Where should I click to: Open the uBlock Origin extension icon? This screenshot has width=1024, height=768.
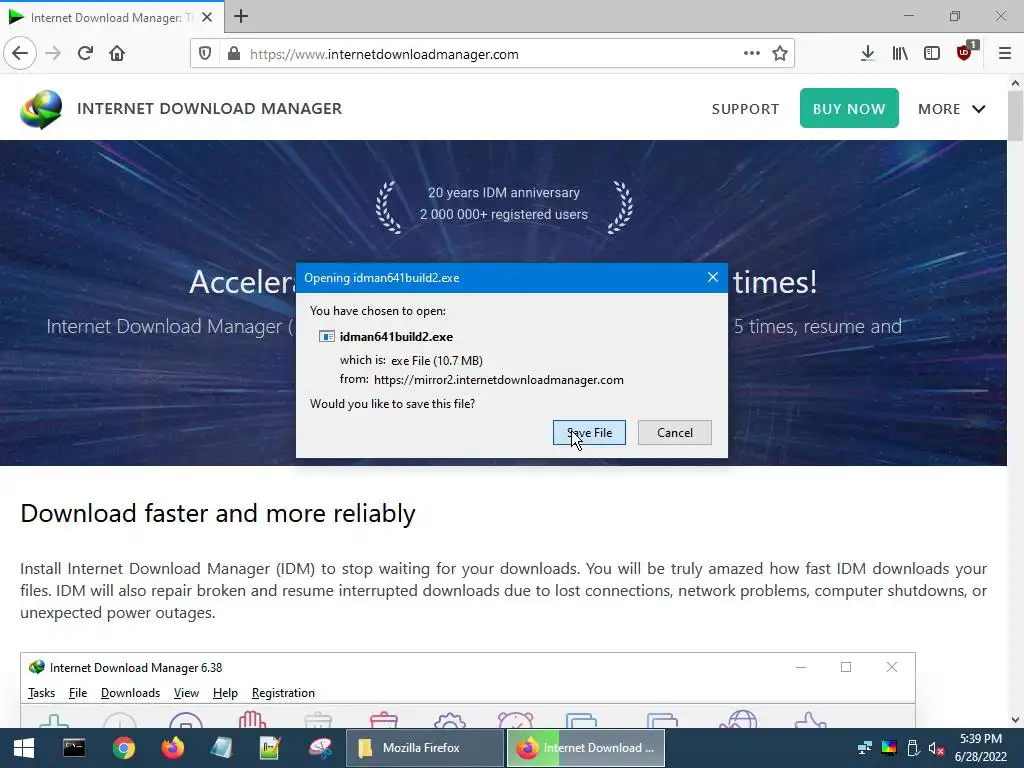(x=965, y=54)
